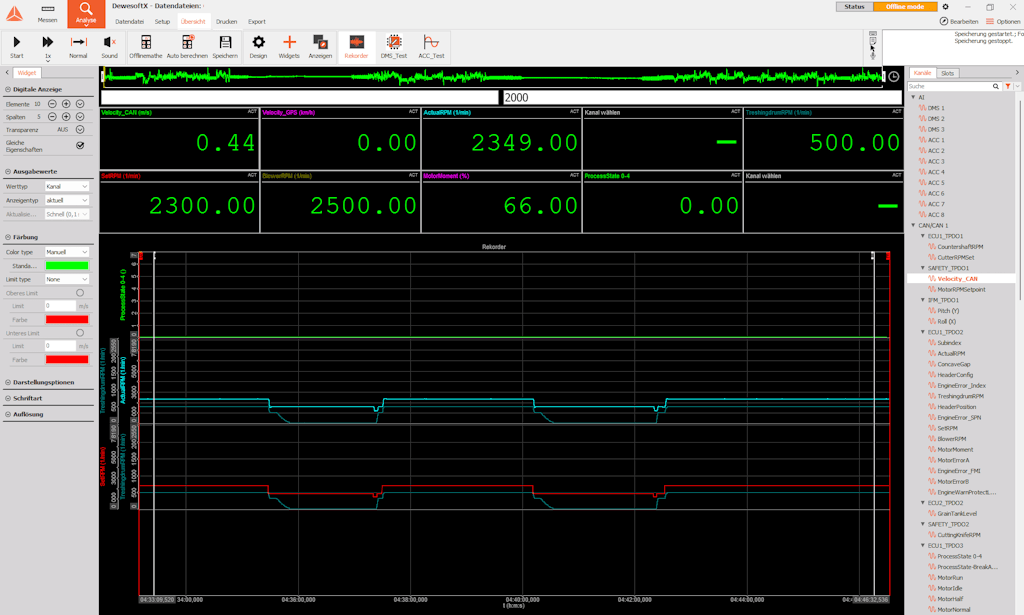The height and width of the screenshot is (615, 1024).
Task: Click the Speichern save icon
Action: [225, 42]
